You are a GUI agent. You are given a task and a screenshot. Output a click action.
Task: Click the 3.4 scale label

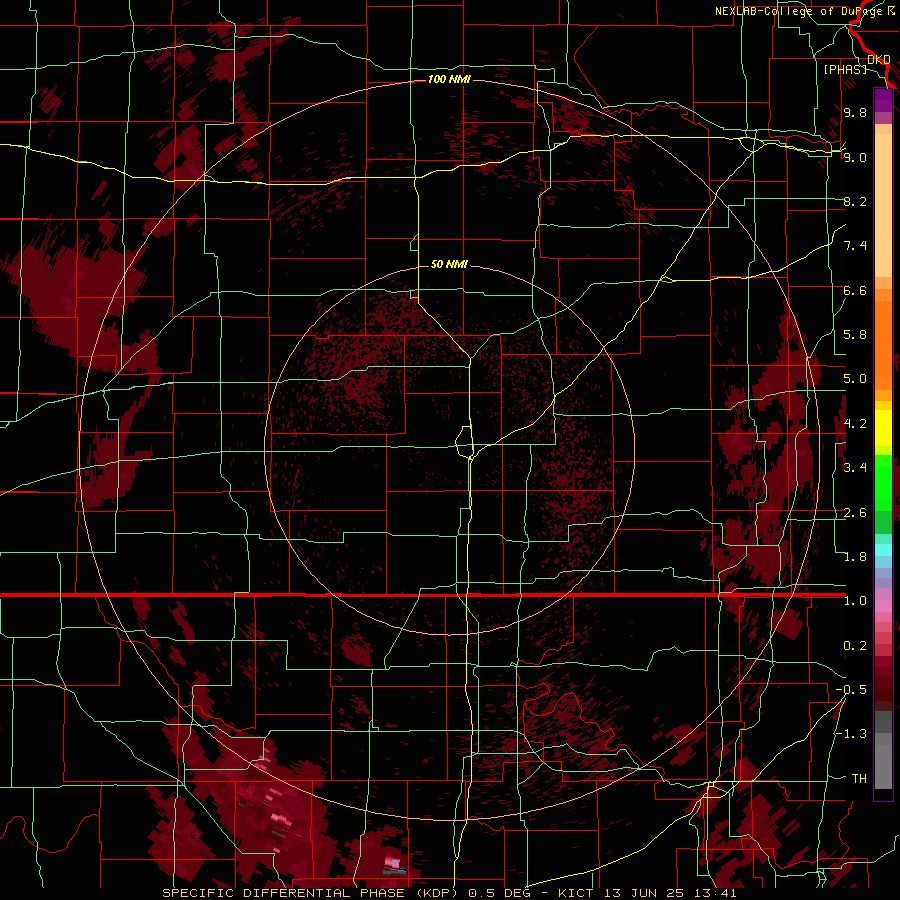coord(855,468)
